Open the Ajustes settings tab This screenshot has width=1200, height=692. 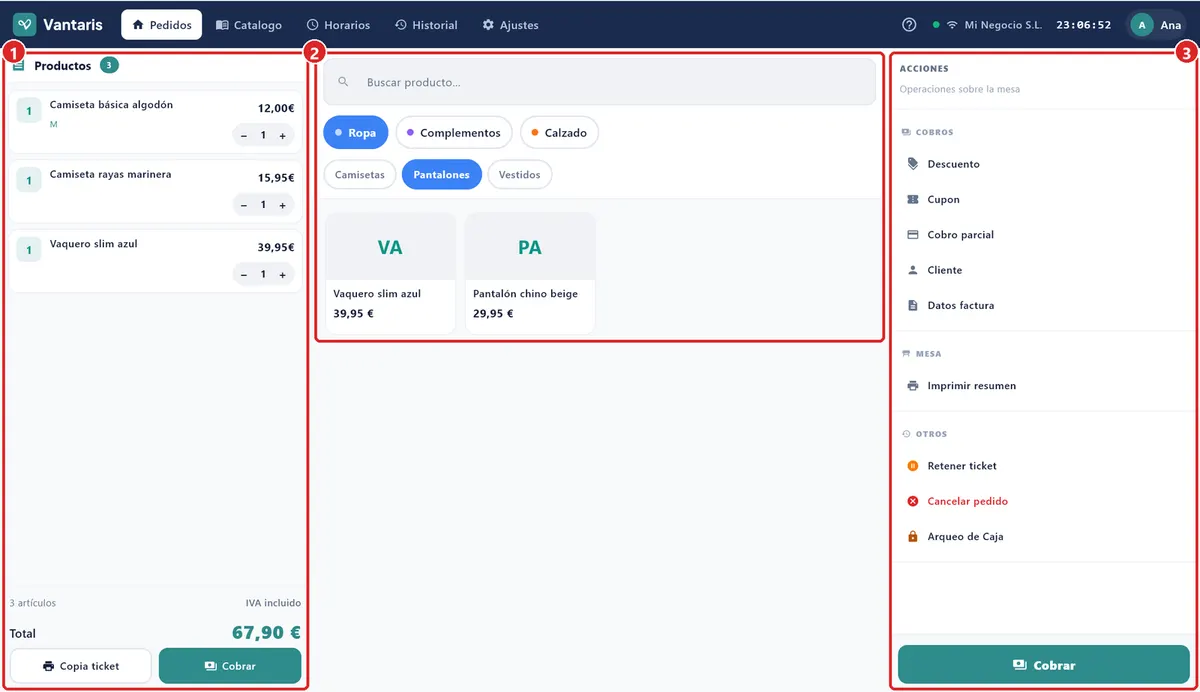510,25
